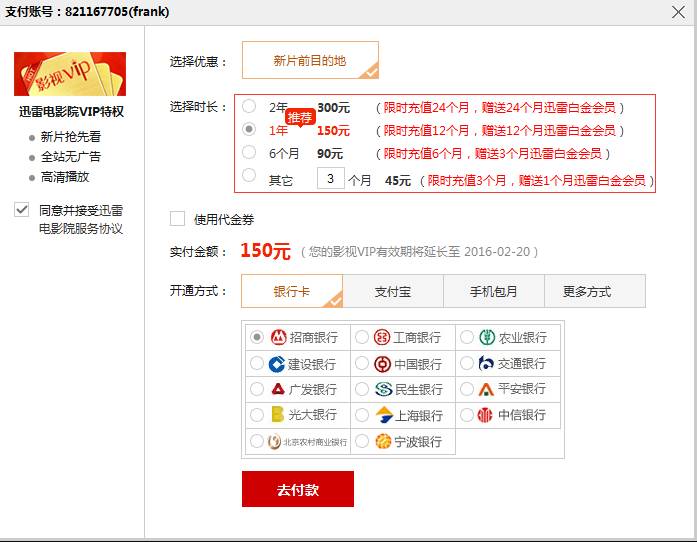The image size is (697, 542).
Task: Select 交通银行 radio button
Action: [x=467, y=363]
